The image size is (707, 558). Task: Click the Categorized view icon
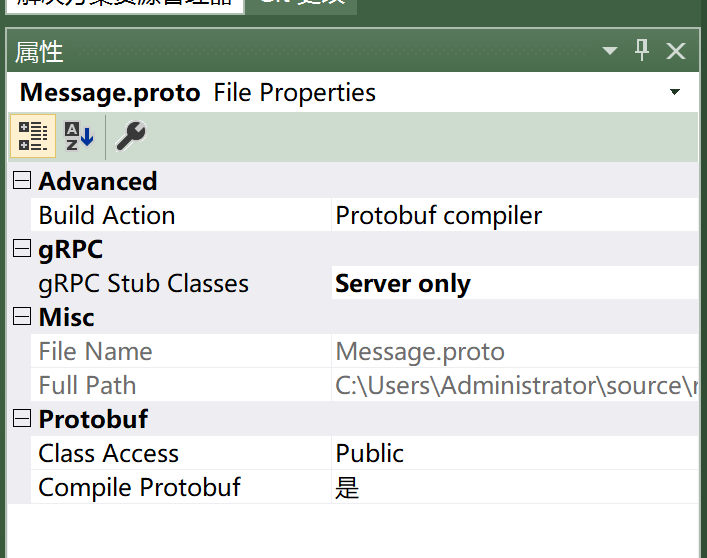coord(33,137)
